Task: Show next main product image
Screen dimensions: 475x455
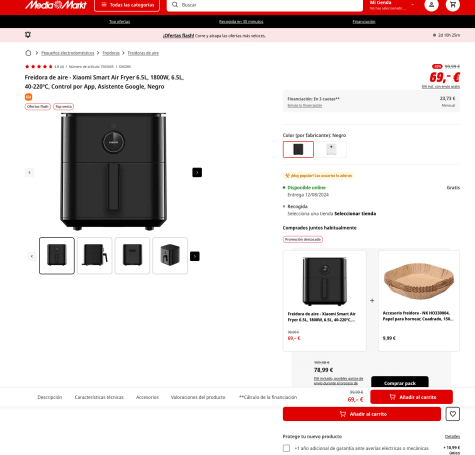Action: tap(197, 172)
